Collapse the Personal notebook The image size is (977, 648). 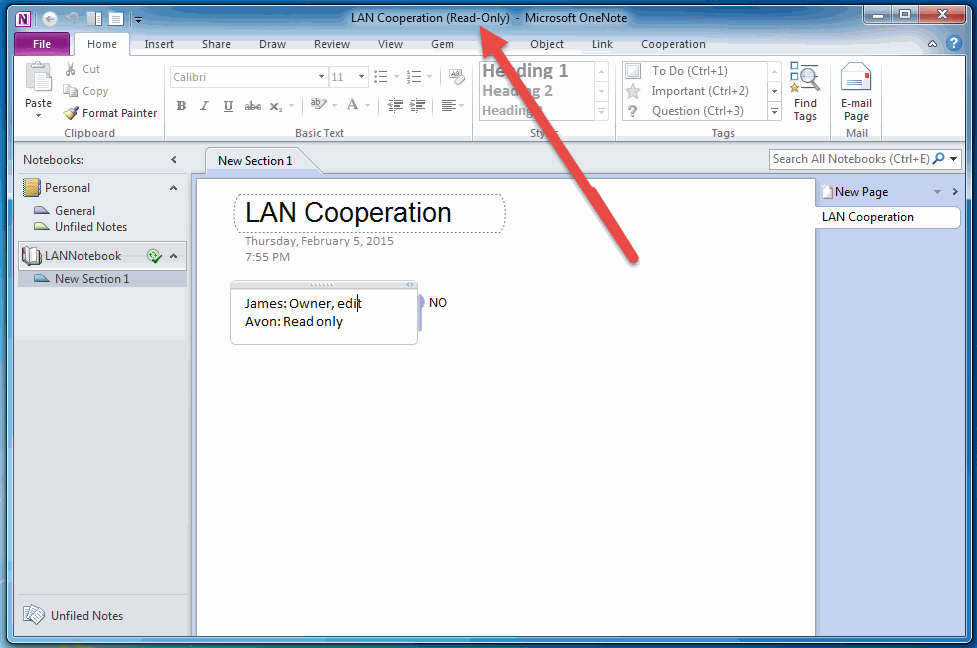coord(174,188)
